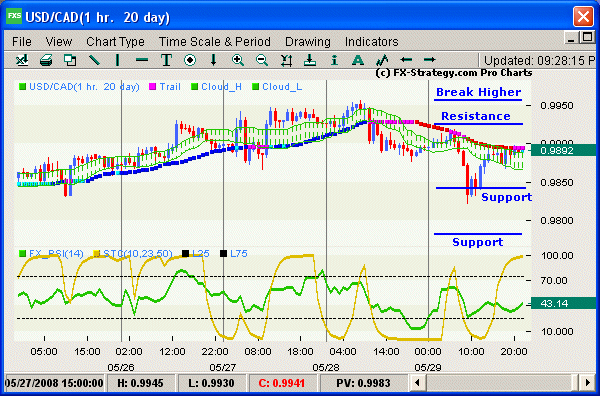
Task: Click the green Cloud_L legend square
Action: tap(256, 87)
